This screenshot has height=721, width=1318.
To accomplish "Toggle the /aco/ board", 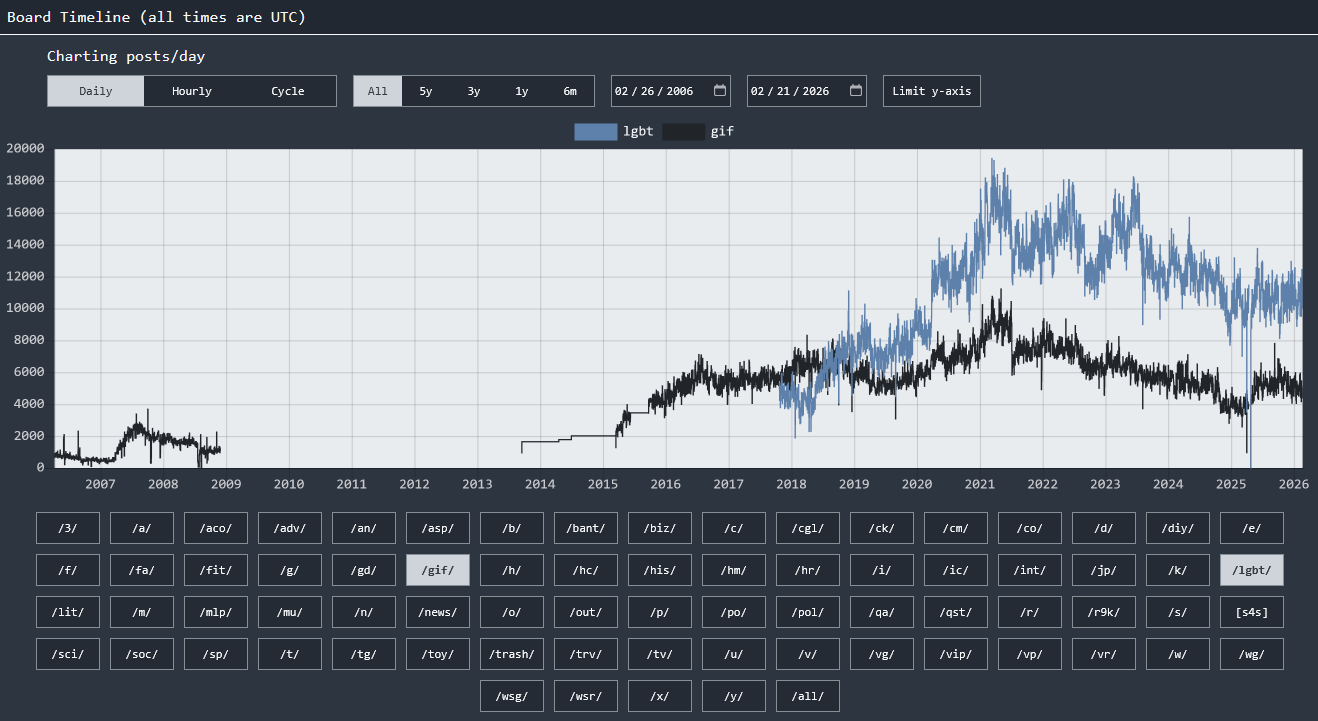I will click(216, 528).
